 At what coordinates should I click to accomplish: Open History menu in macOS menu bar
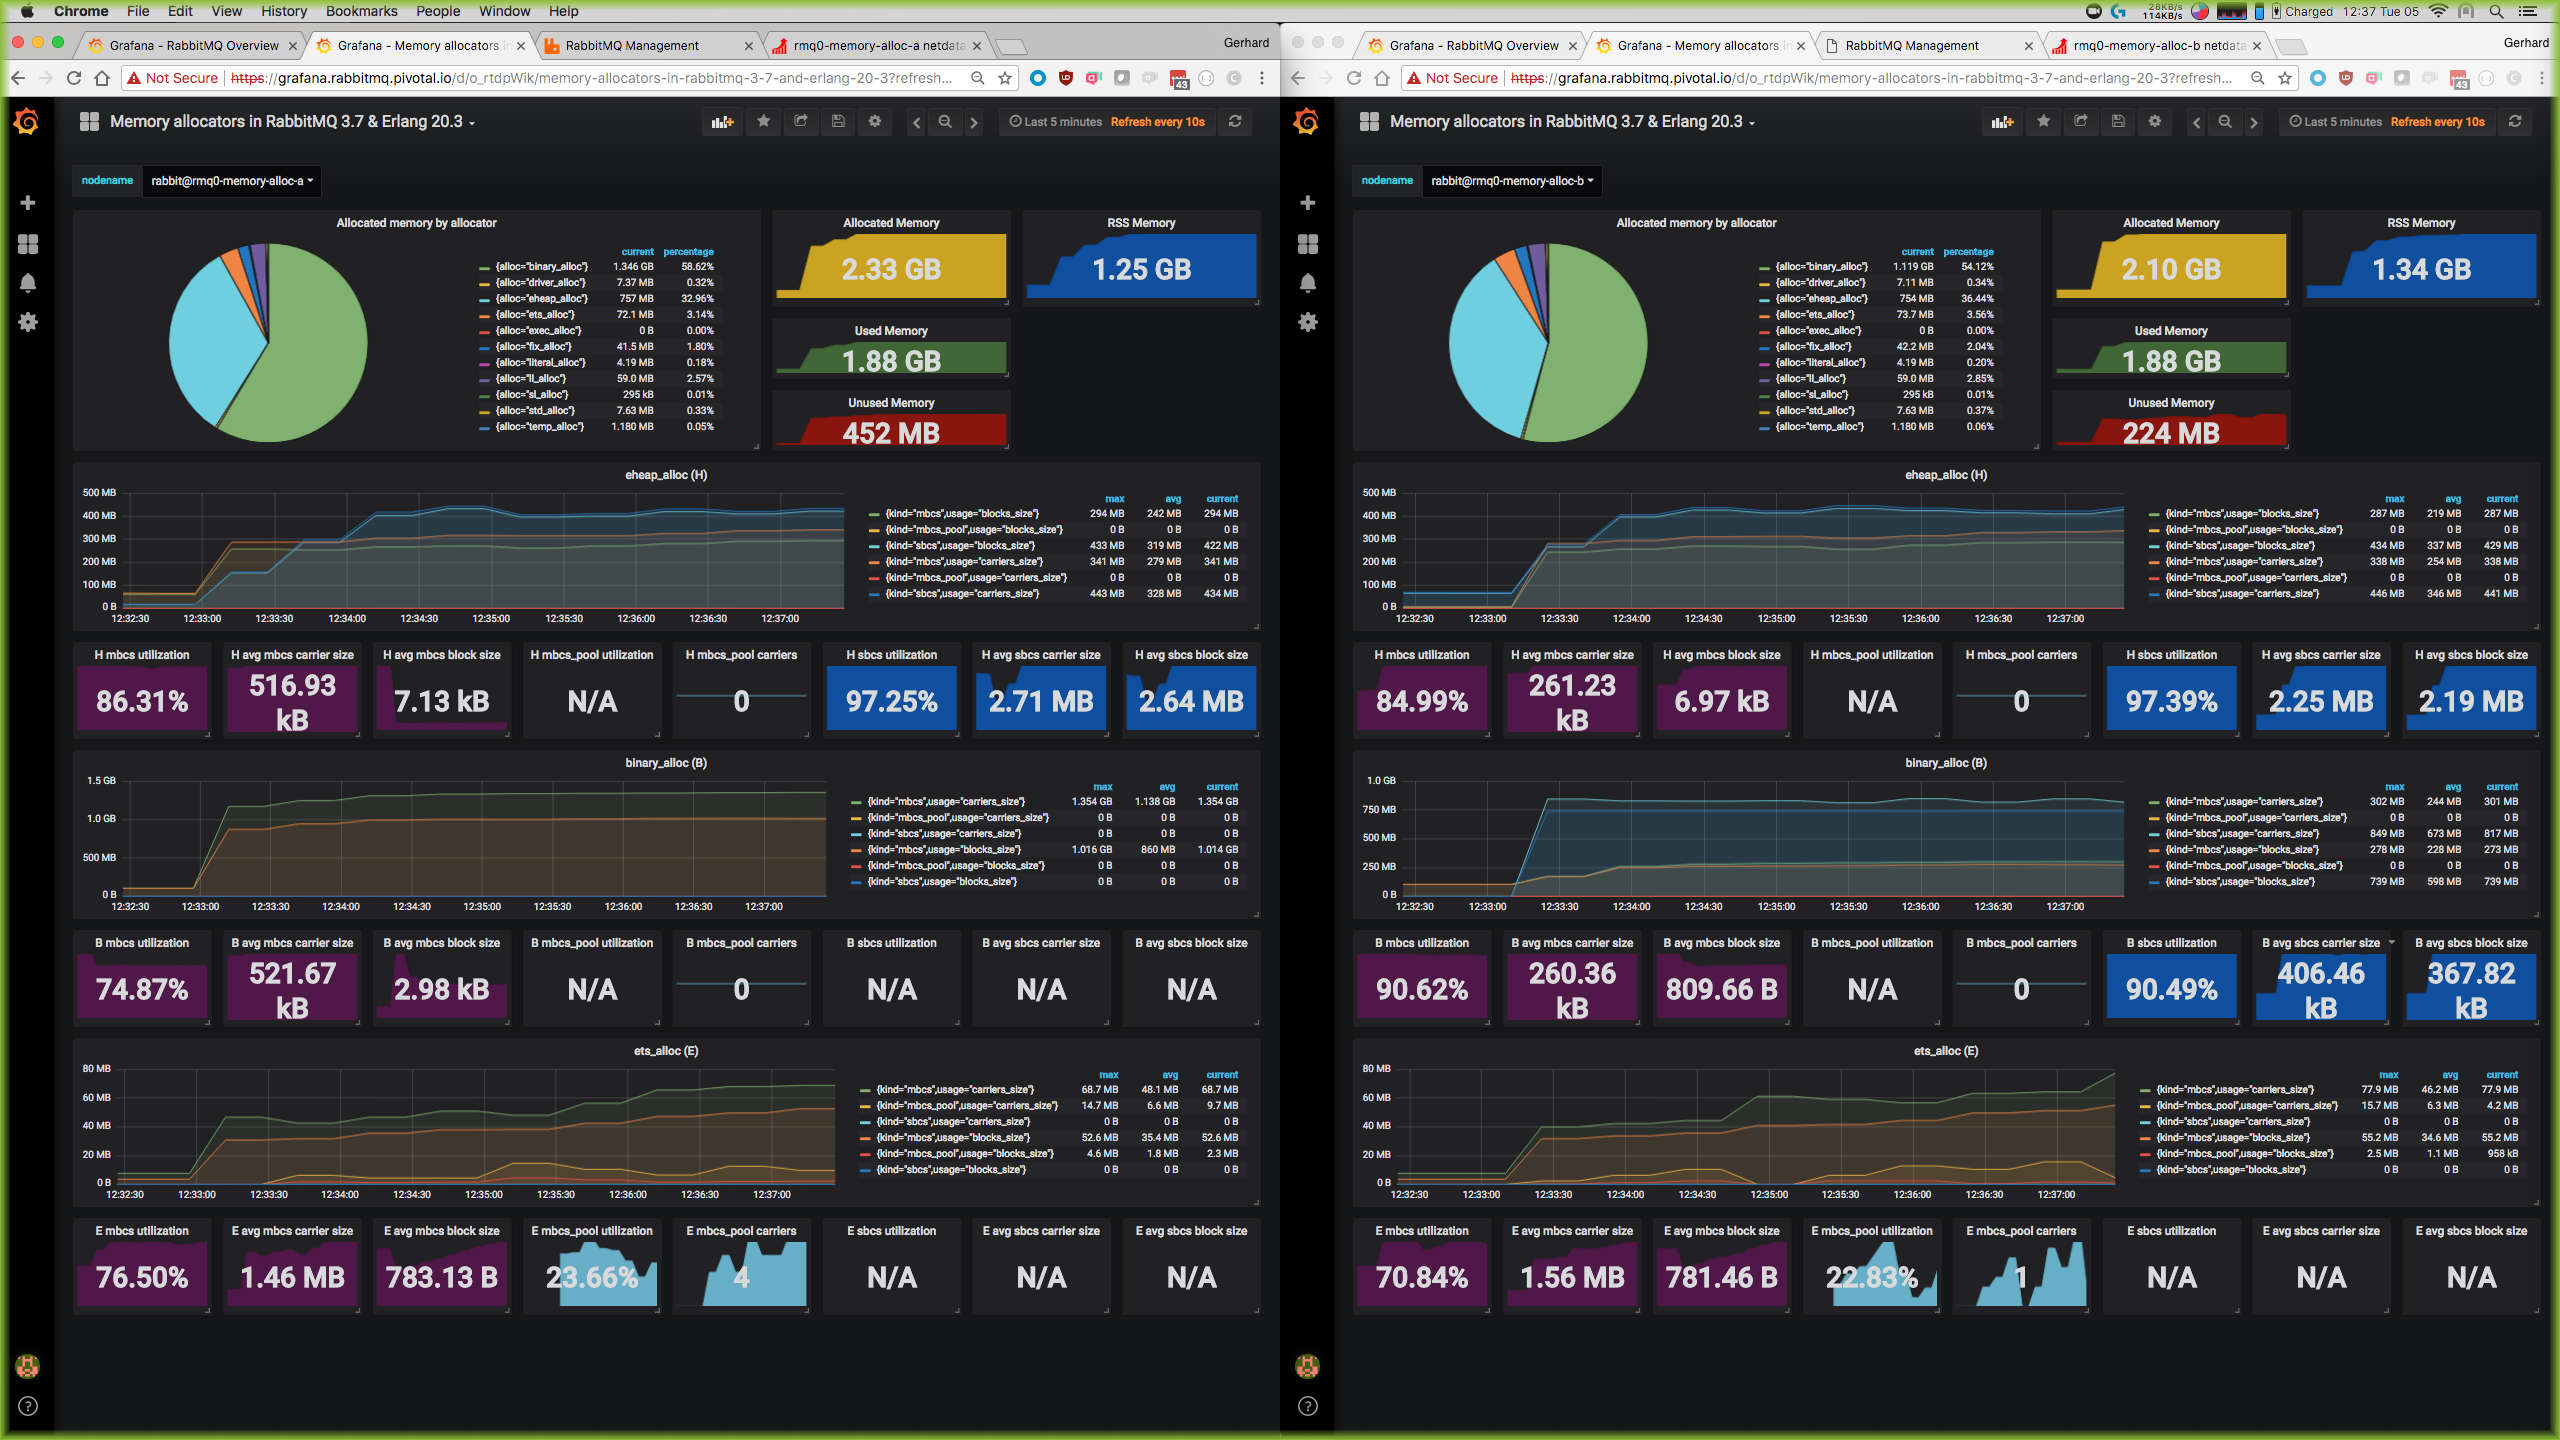(283, 11)
